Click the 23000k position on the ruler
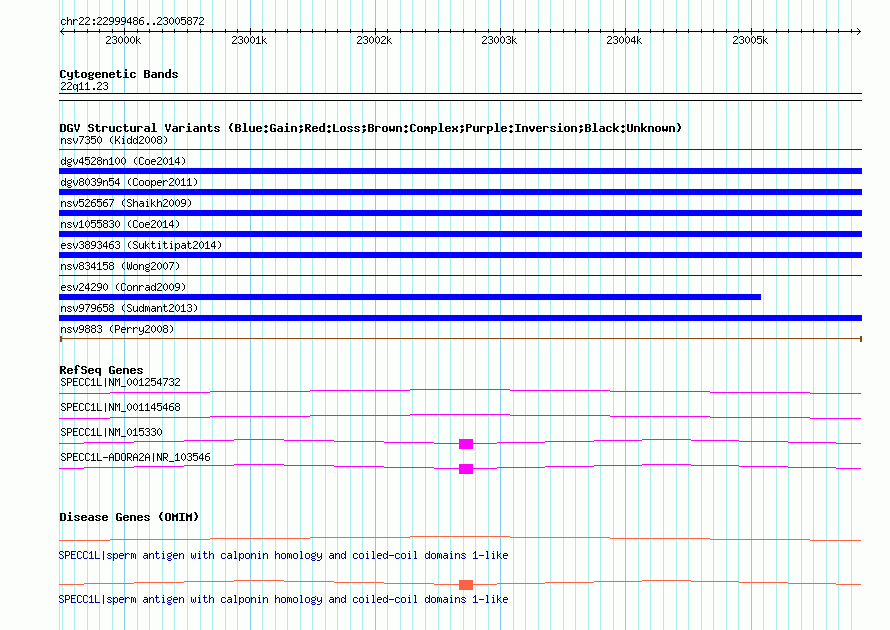 (x=122, y=40)
